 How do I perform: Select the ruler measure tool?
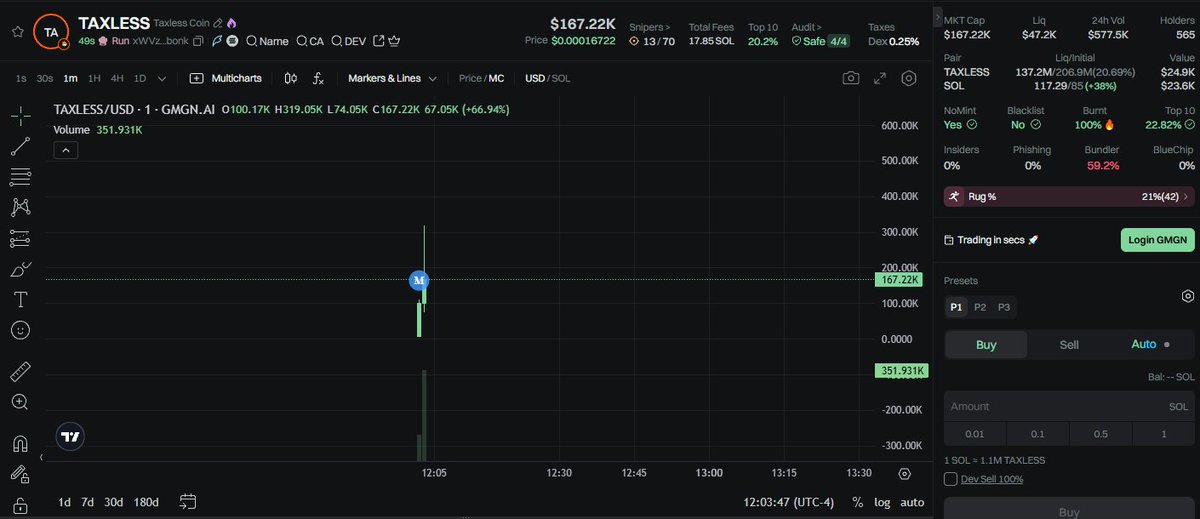[20, 372]
